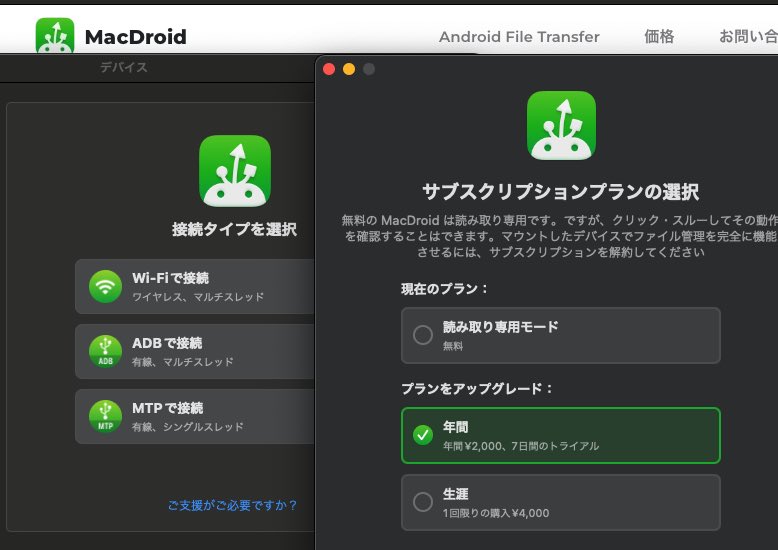Click the 有線、シングルスレッド subtitle
This screenshot has width=778, height=550.
coord(188,427)
